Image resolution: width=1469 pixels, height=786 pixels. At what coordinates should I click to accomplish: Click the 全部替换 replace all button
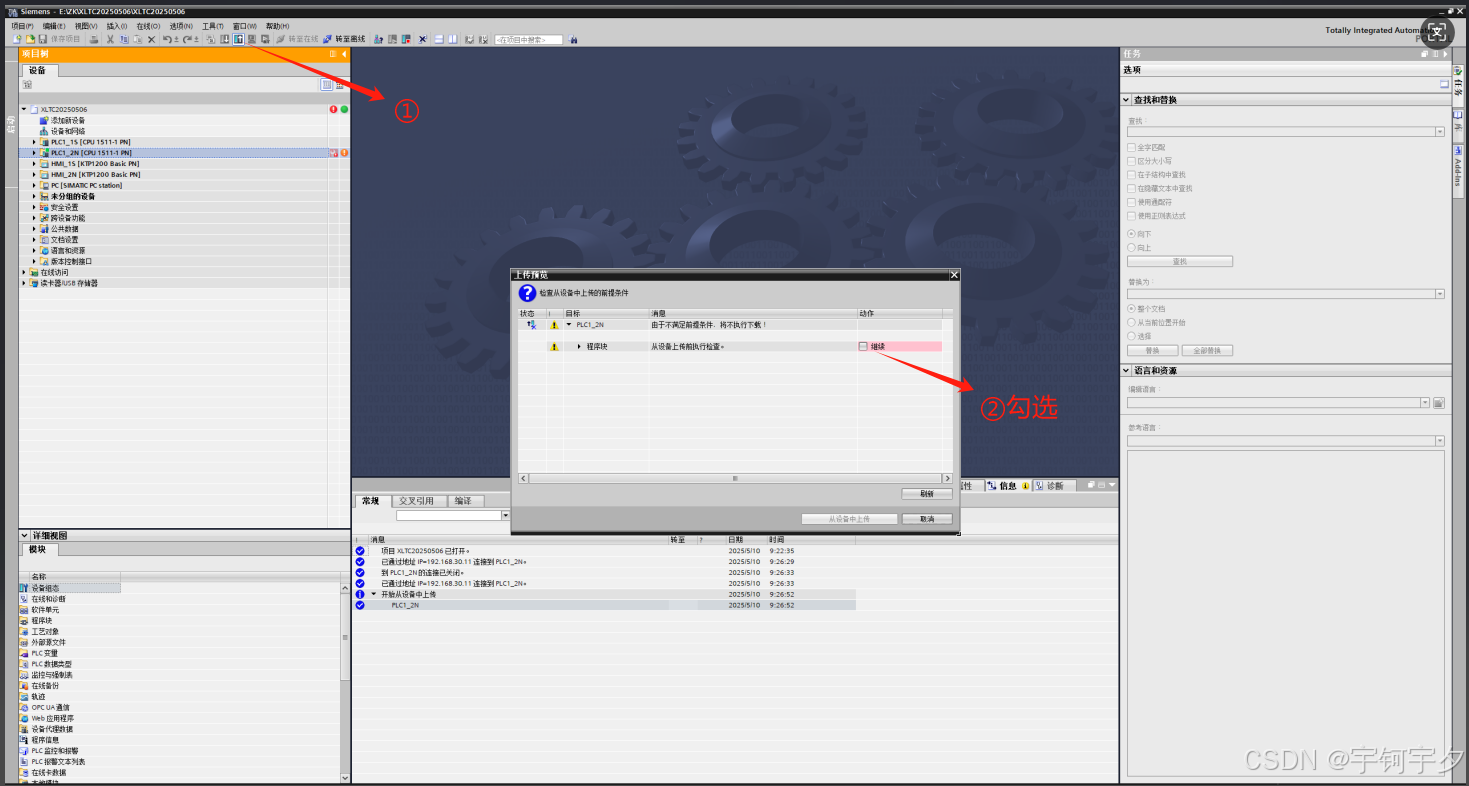click(1207, 351)
